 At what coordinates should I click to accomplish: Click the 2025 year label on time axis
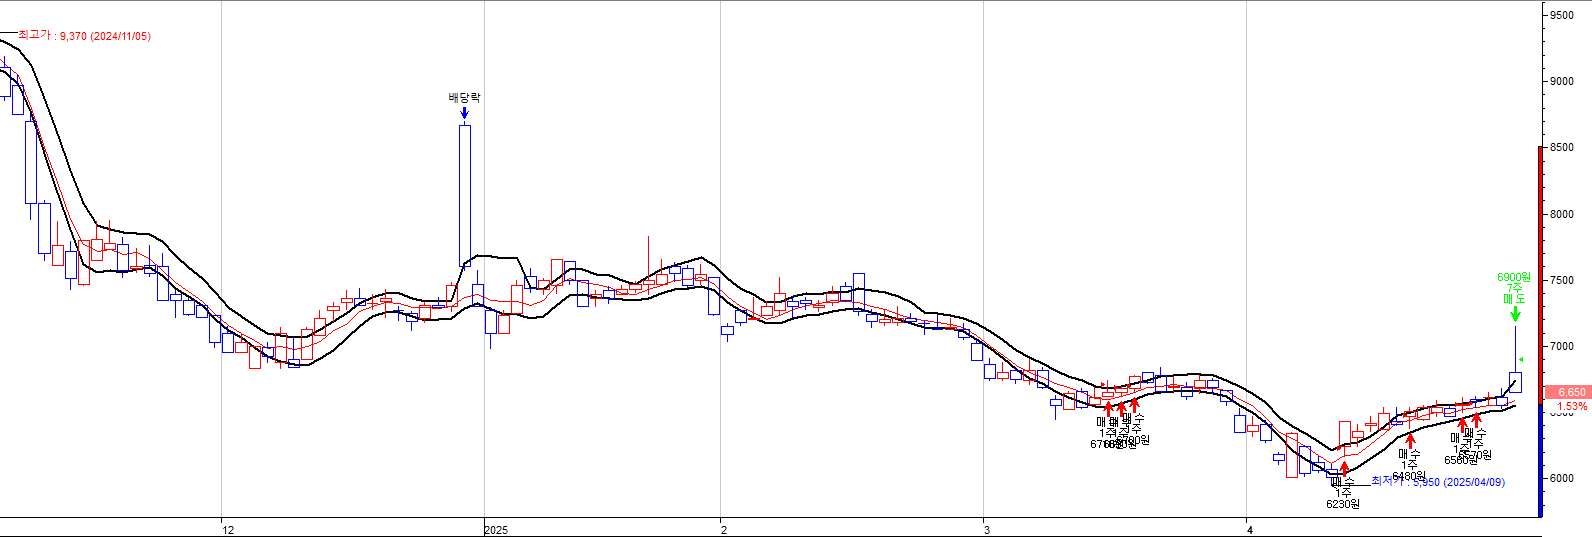click(496, 529)
